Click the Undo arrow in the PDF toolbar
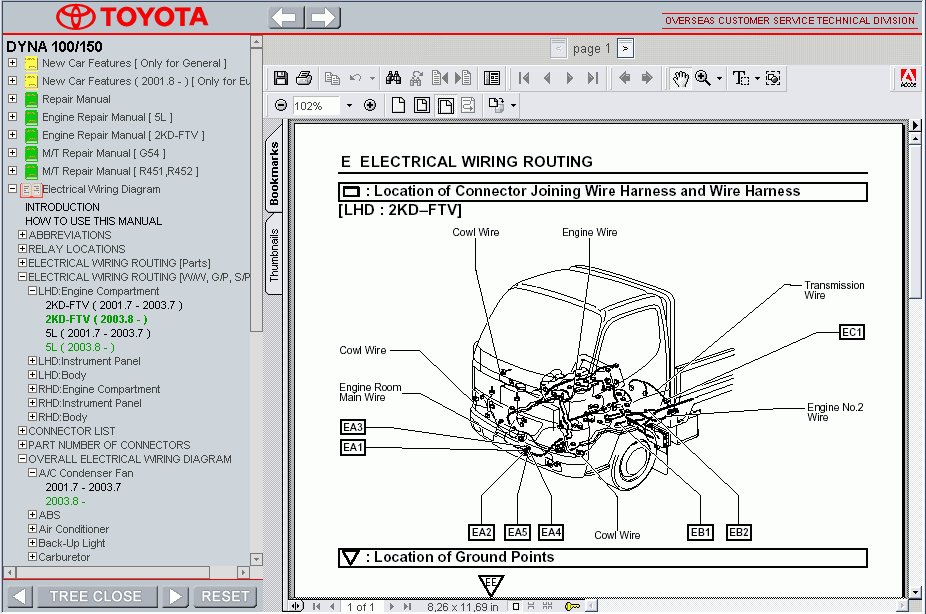This screenshot has height=614, width=926. click(x=356, y=78)
